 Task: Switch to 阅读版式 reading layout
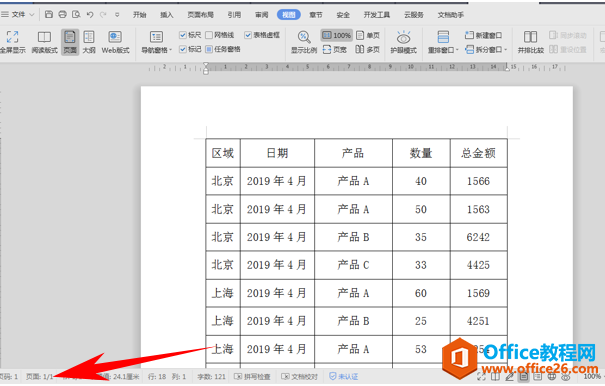point(44,42)
